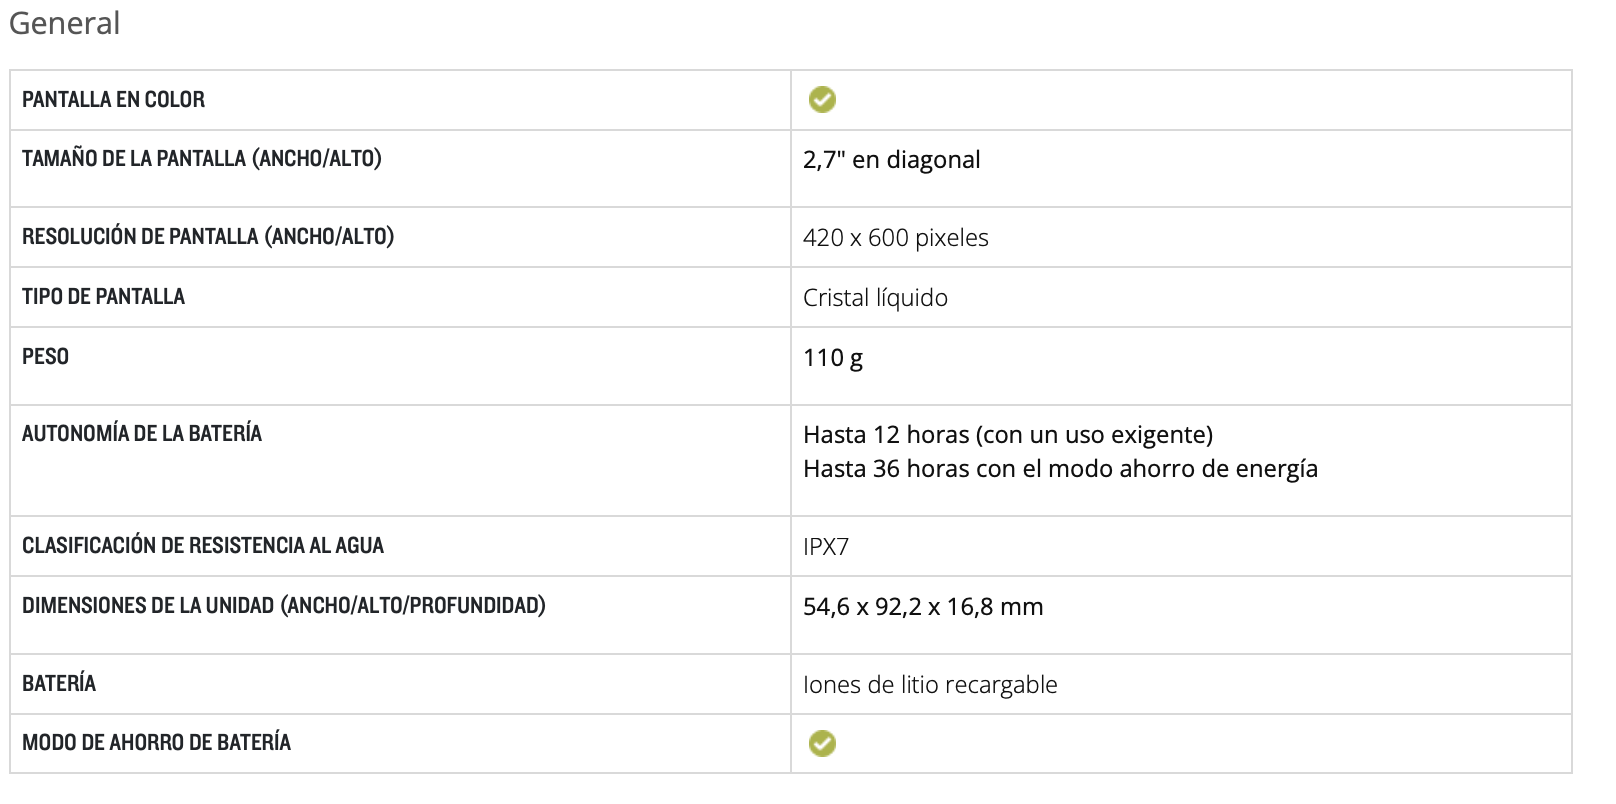Image resolution: width=1616 pixels, height=804 pixels.
Task: Click the Iones de litio recargable value
Action: [930, 685]
